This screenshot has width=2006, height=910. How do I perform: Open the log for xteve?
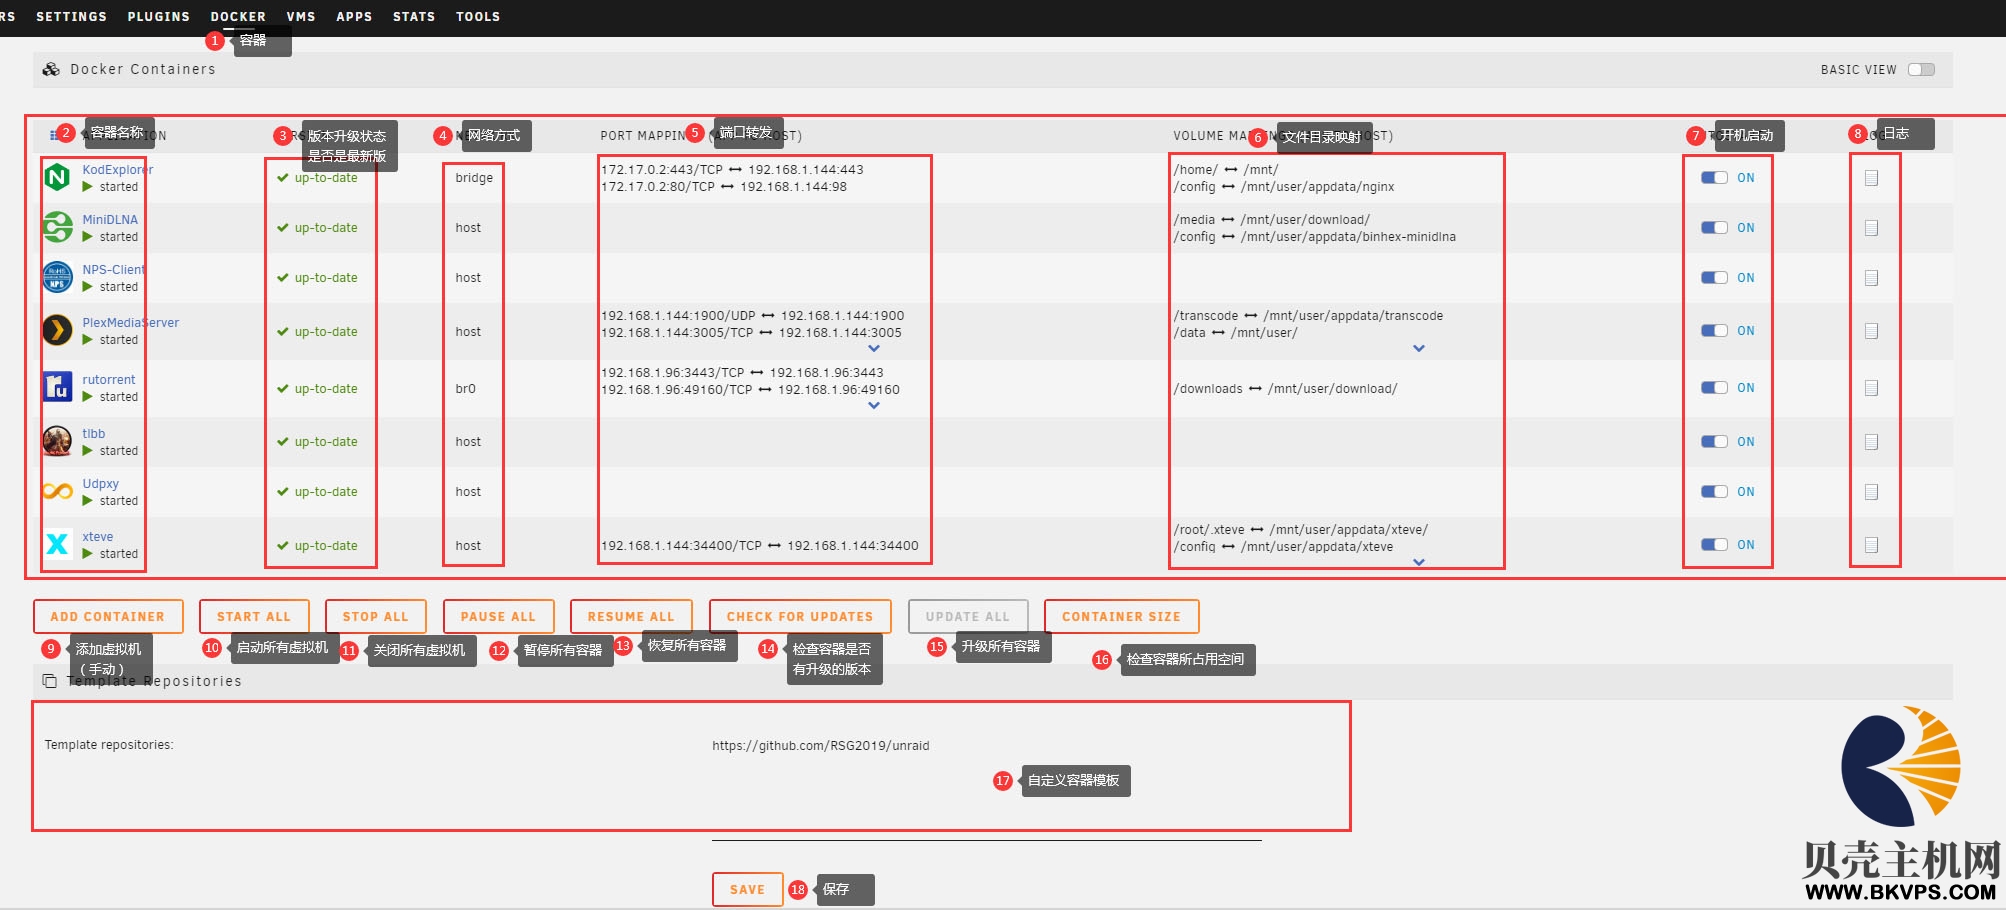[x=1871, y=545]
